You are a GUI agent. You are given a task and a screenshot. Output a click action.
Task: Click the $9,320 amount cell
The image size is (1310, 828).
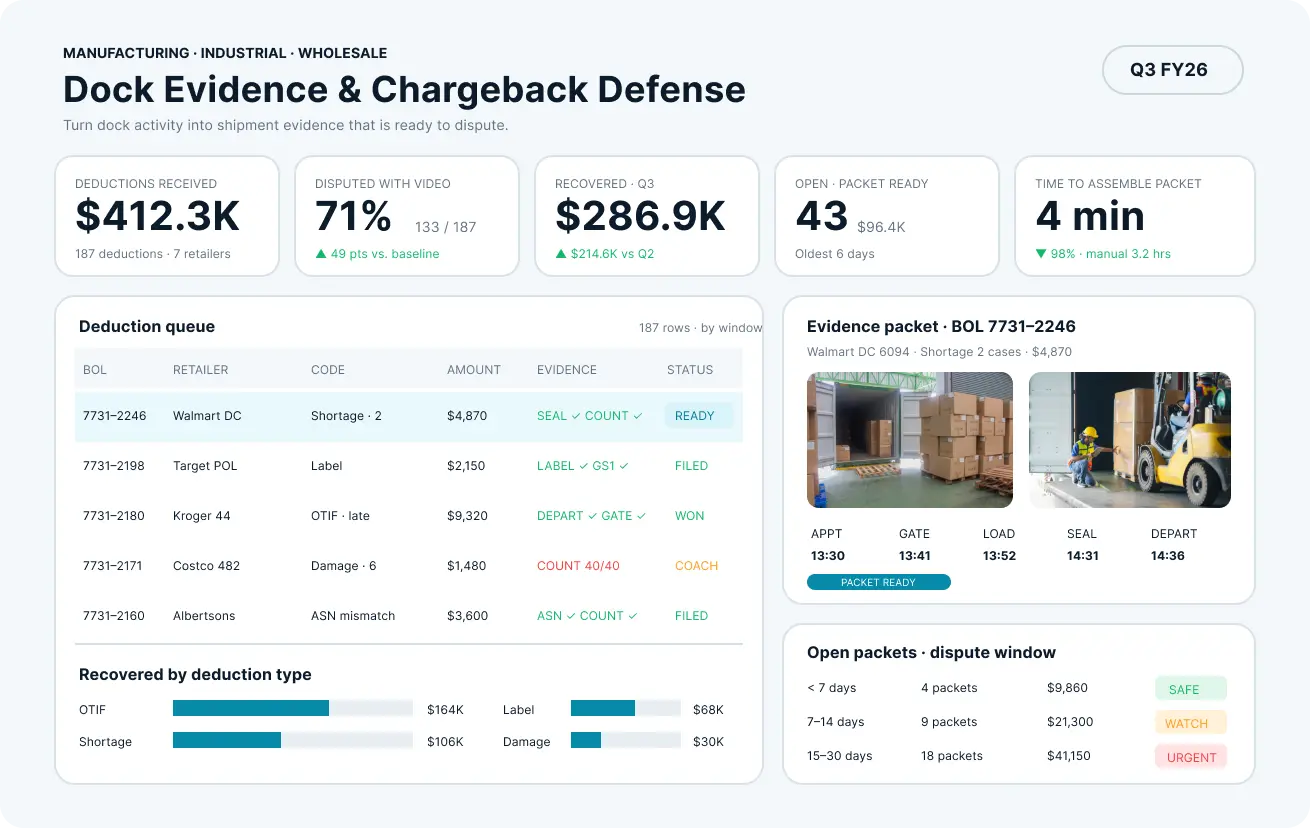(467, 516)
